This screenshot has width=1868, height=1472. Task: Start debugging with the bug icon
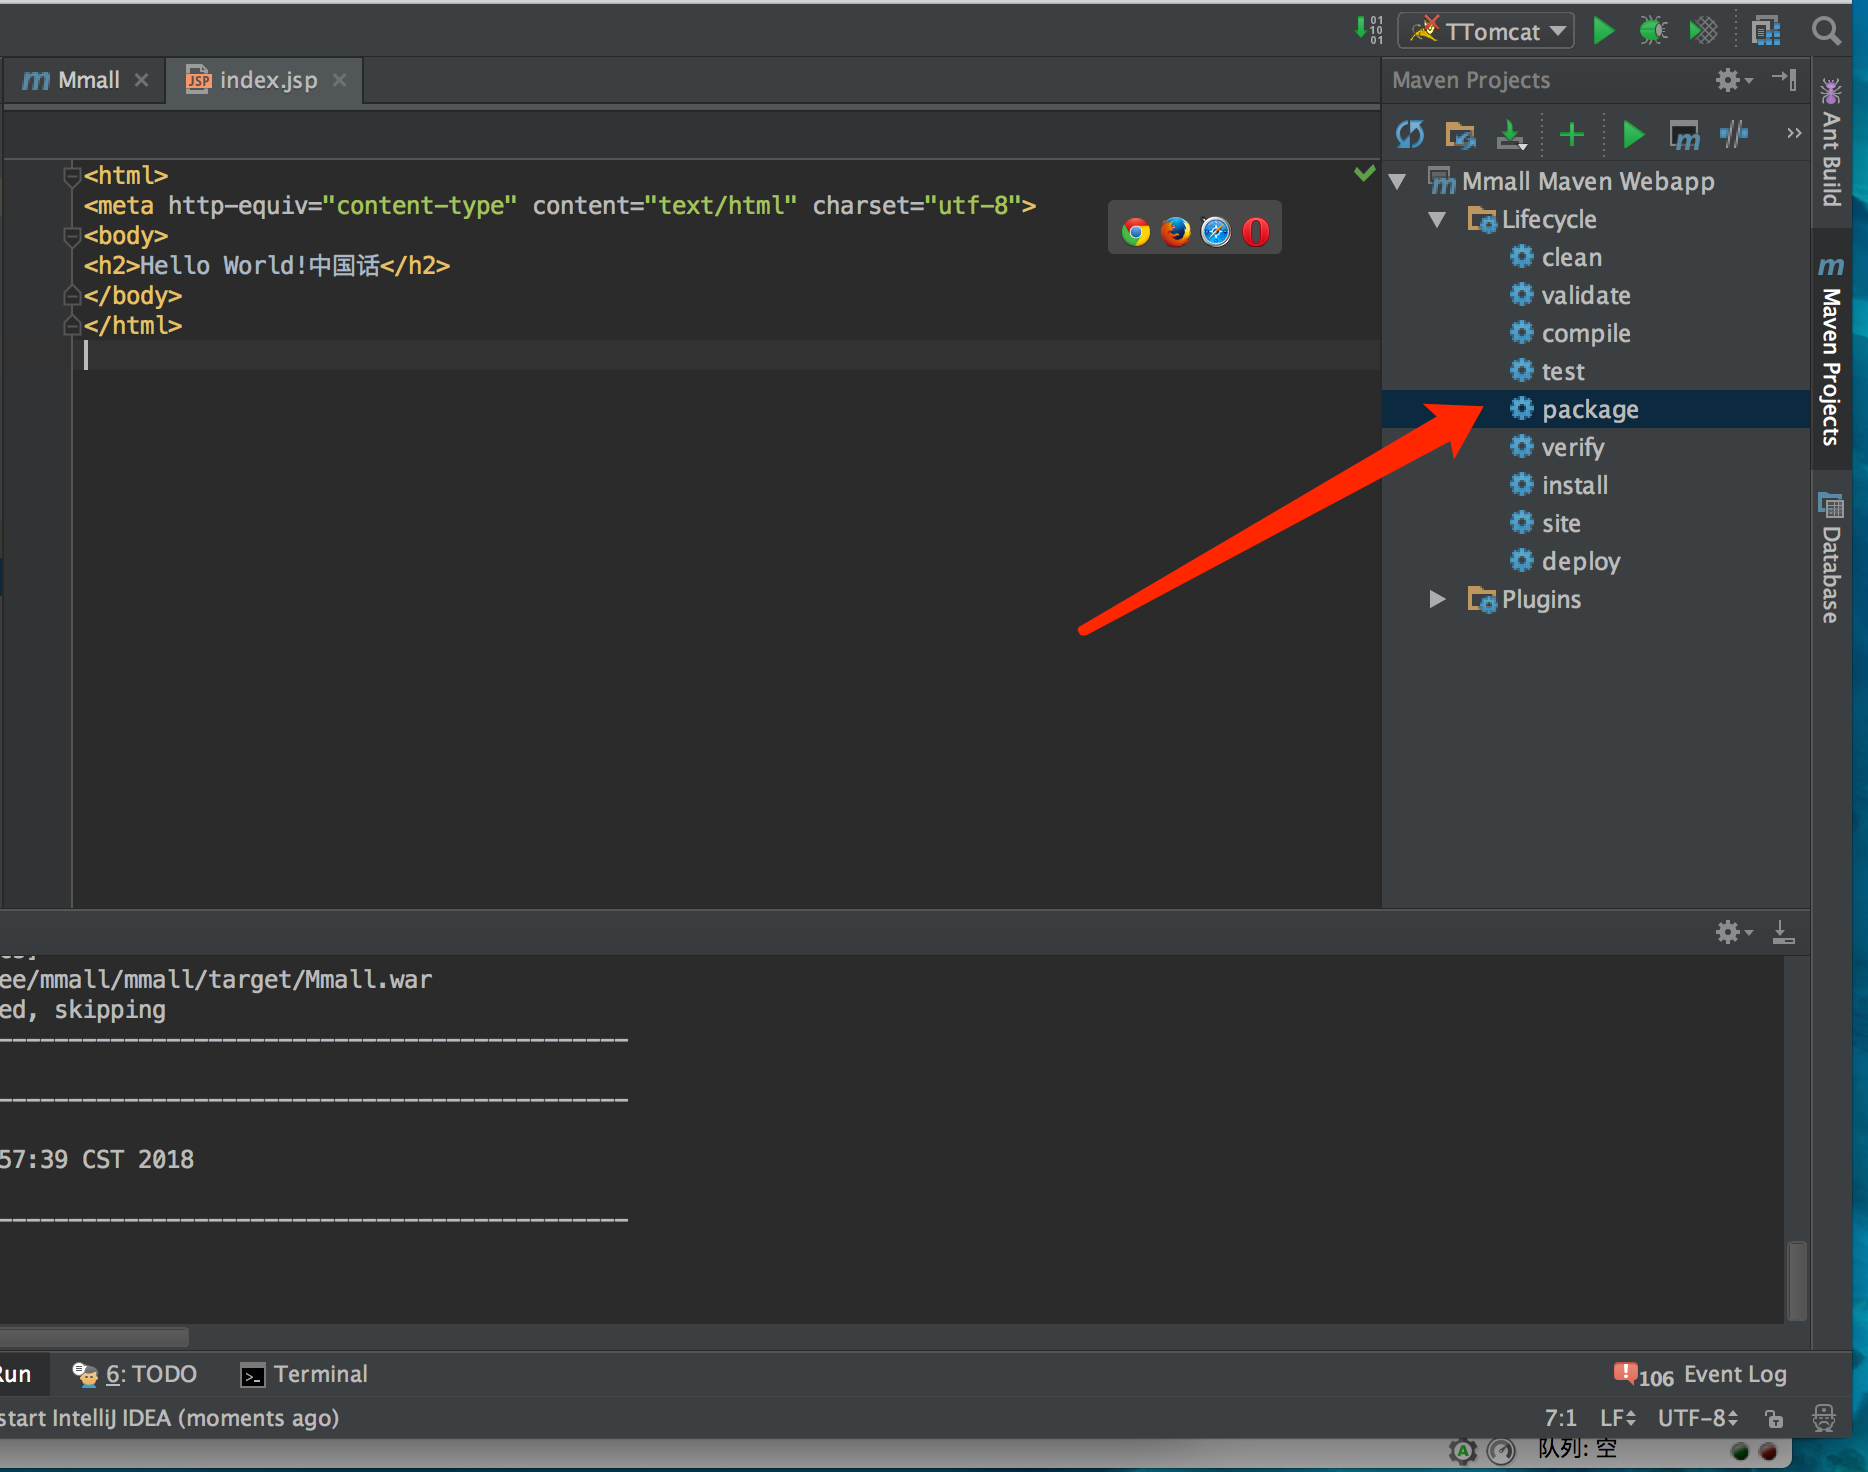coord(1653,31)
